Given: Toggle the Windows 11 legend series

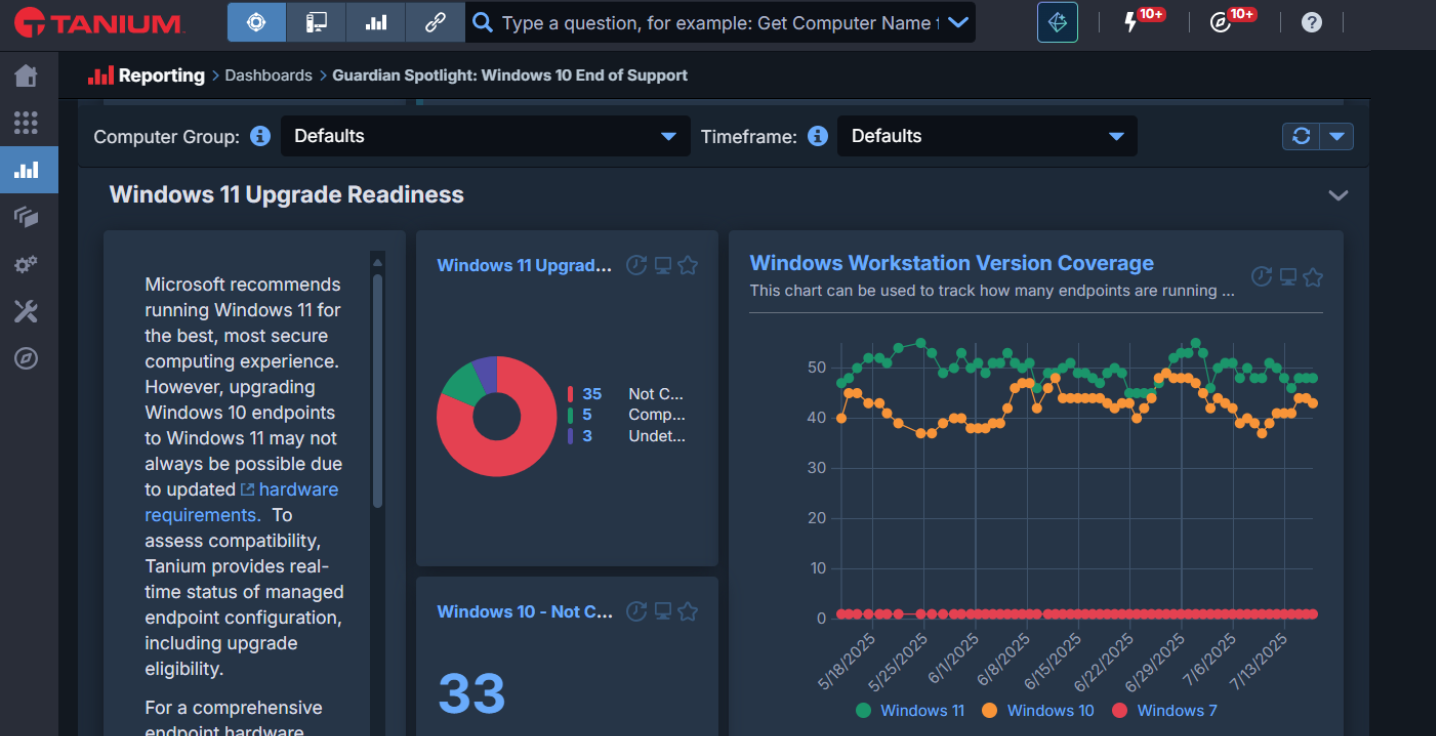Looking at the screenshot, I should pos(910,711).
